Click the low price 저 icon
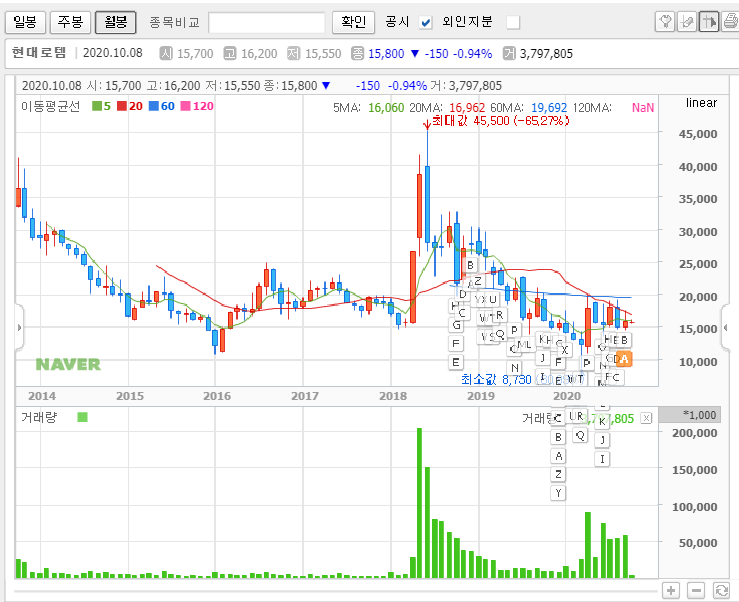This screenshot has height=602, width=739. [294, 53]
